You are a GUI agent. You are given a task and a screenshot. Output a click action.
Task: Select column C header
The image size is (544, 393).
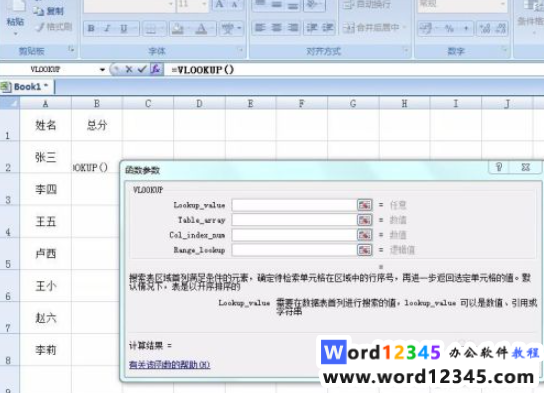click(x=148, y=103)
